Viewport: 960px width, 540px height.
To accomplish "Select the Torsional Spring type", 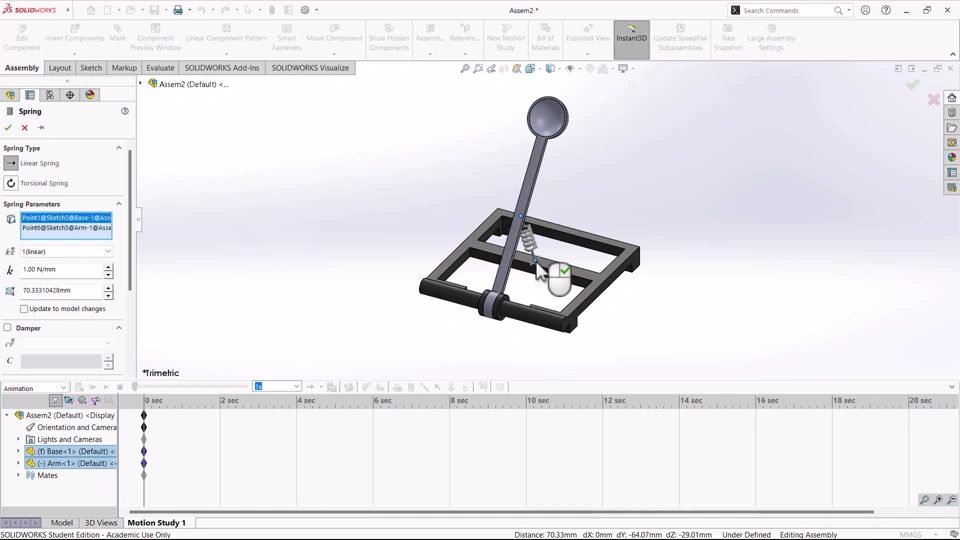I will [11, 183].
